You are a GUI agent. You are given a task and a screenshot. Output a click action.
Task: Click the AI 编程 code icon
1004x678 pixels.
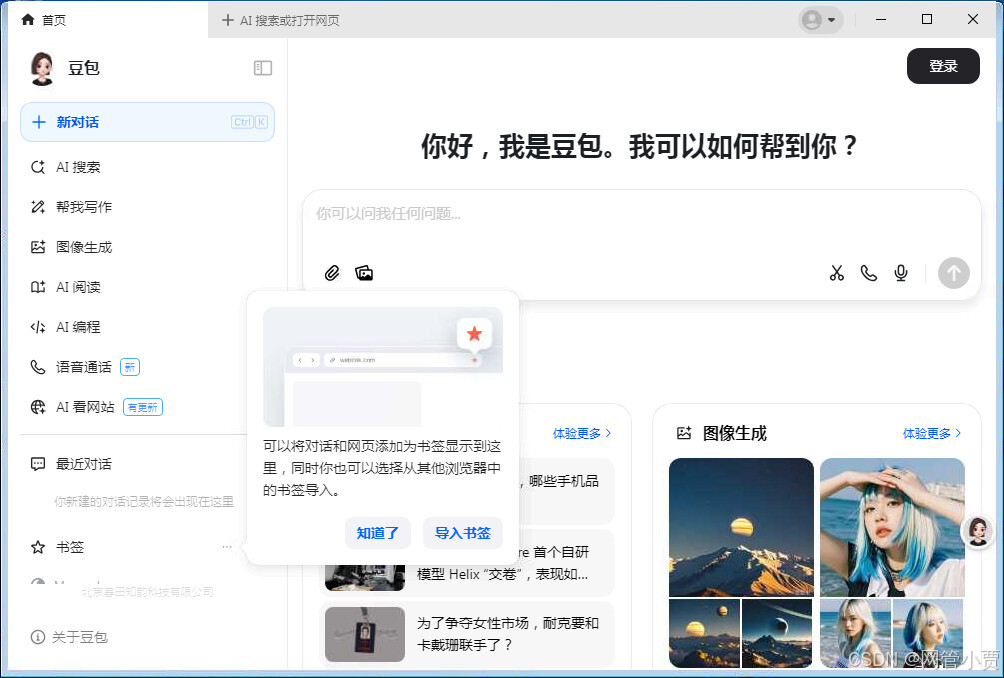point(38,327)
